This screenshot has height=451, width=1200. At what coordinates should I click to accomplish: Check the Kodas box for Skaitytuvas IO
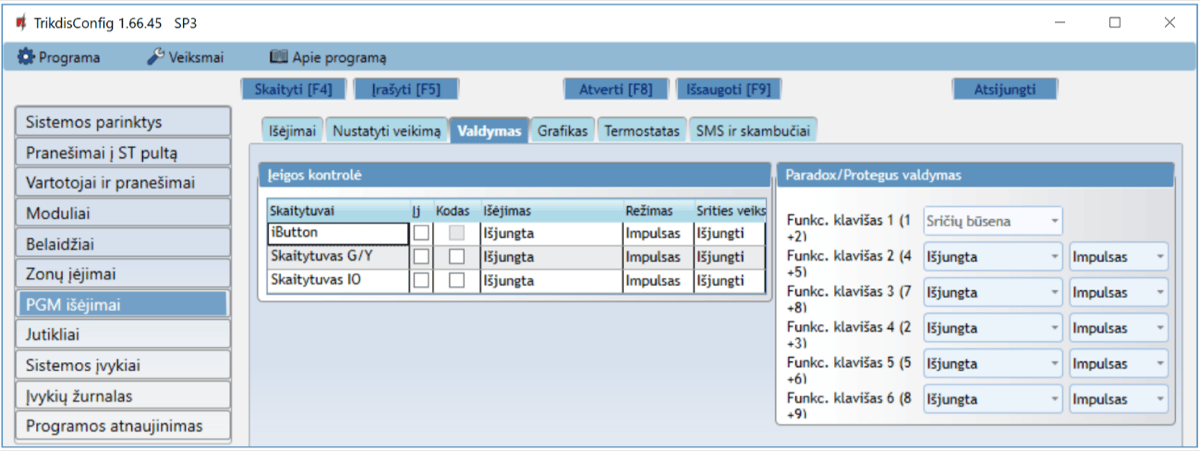457,281
